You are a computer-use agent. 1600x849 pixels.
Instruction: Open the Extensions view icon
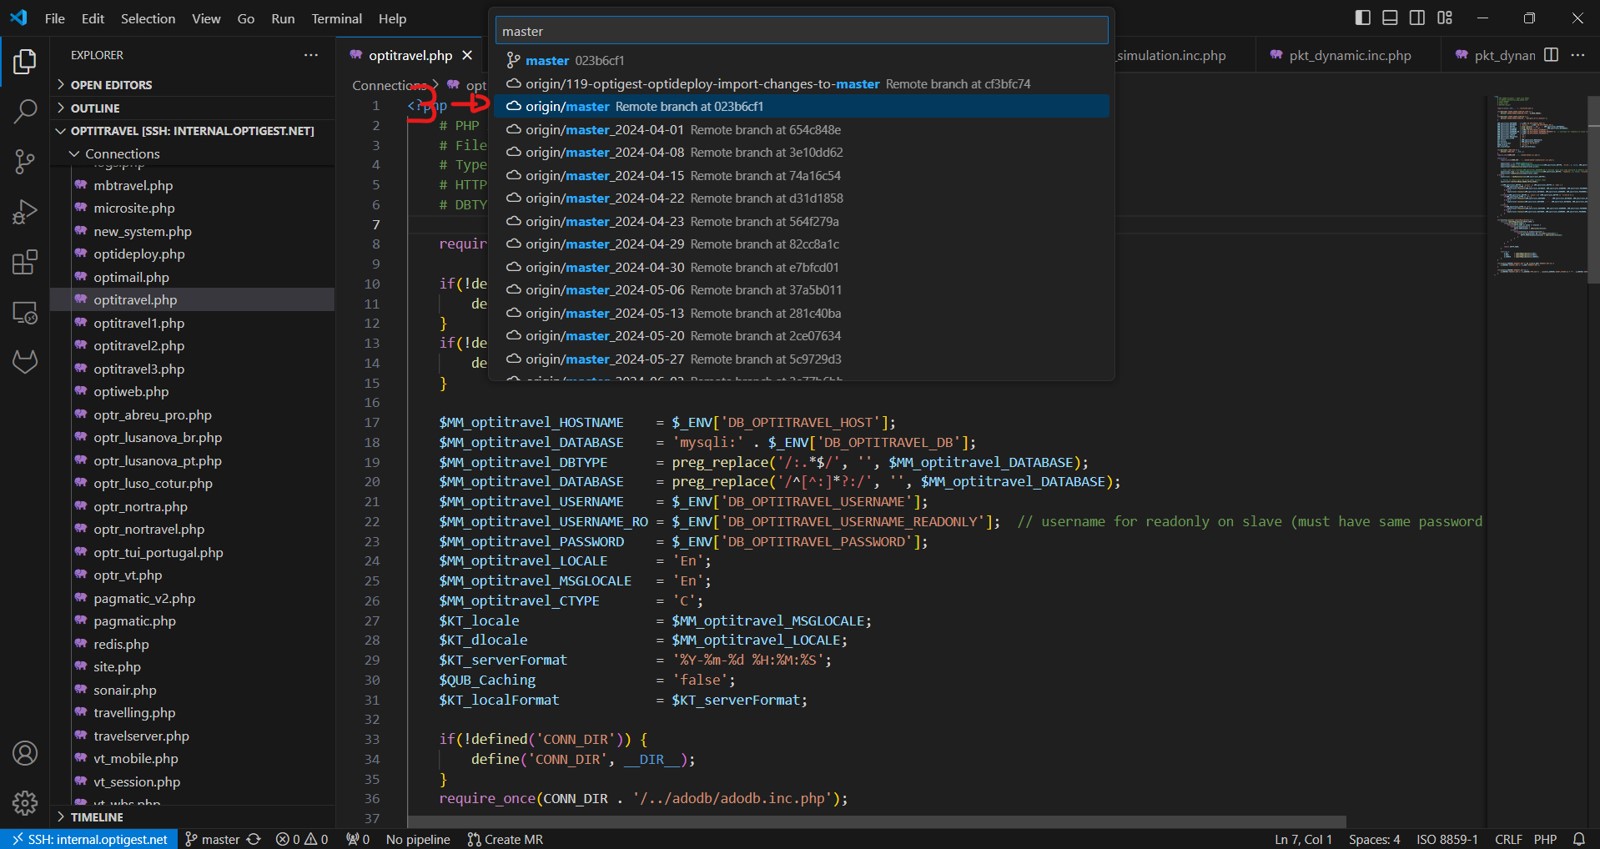25,262
